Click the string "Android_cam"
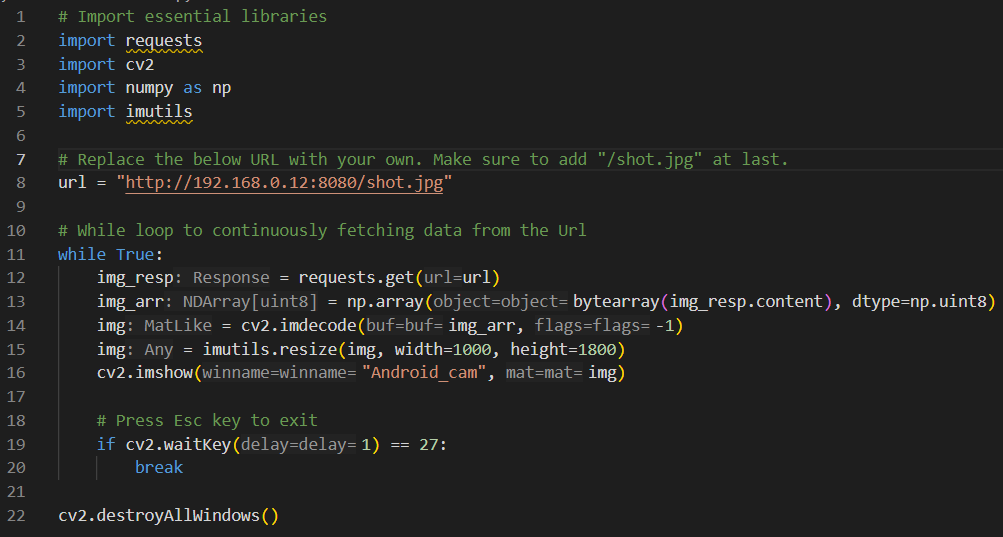The height and width of the screenshot is (537, 1003). (x=423, y=373)
